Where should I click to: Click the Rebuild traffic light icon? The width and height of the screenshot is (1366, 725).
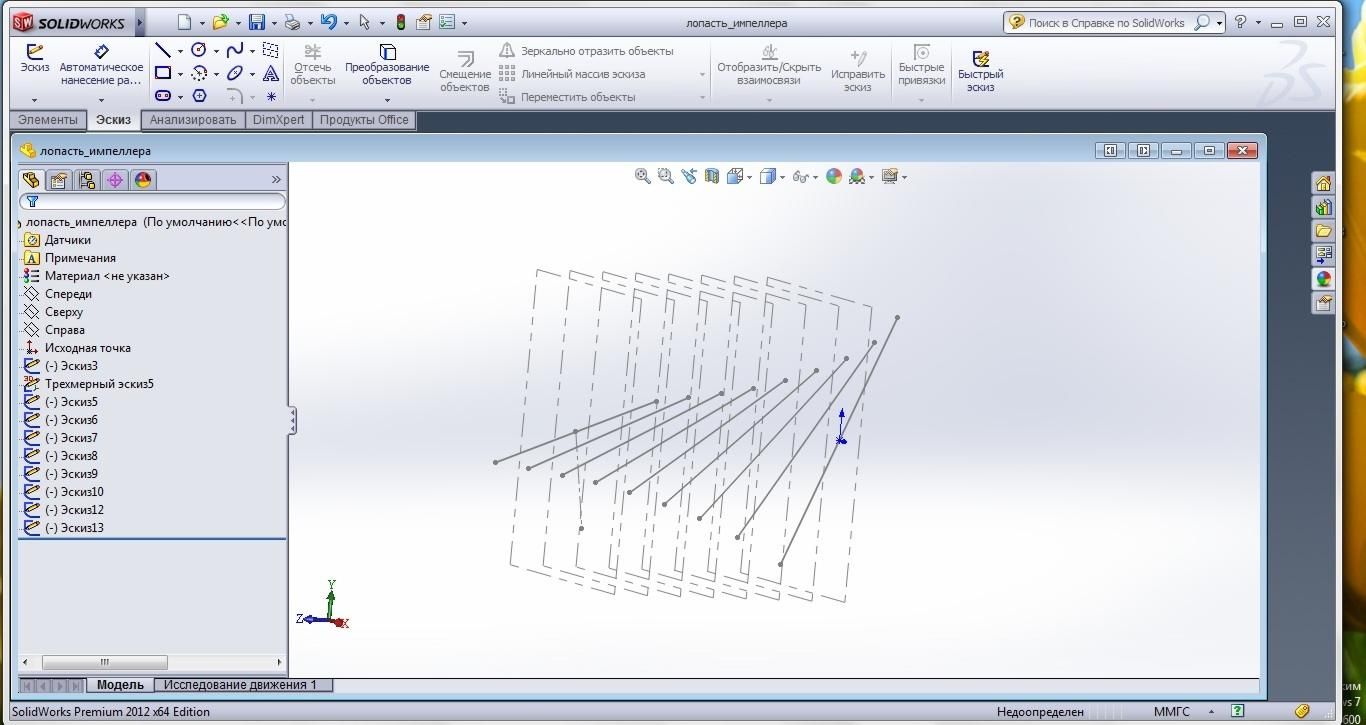[401, 22]
